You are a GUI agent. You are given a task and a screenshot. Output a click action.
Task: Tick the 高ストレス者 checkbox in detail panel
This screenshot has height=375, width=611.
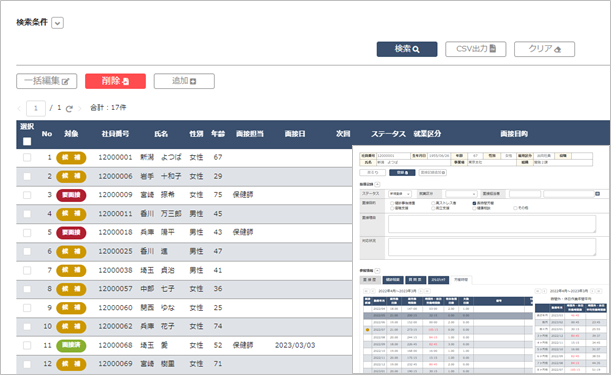433,203
